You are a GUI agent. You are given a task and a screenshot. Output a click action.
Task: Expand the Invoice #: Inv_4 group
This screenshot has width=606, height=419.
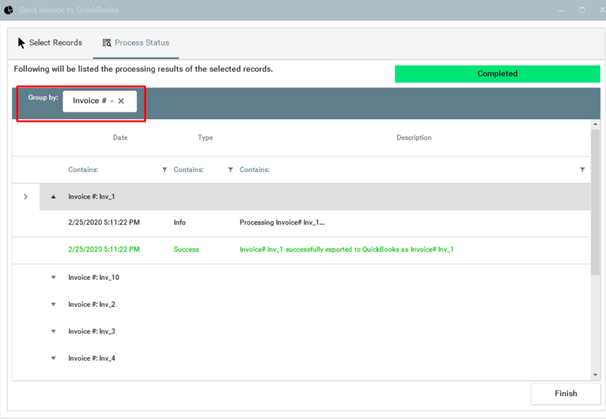[53, 357]
